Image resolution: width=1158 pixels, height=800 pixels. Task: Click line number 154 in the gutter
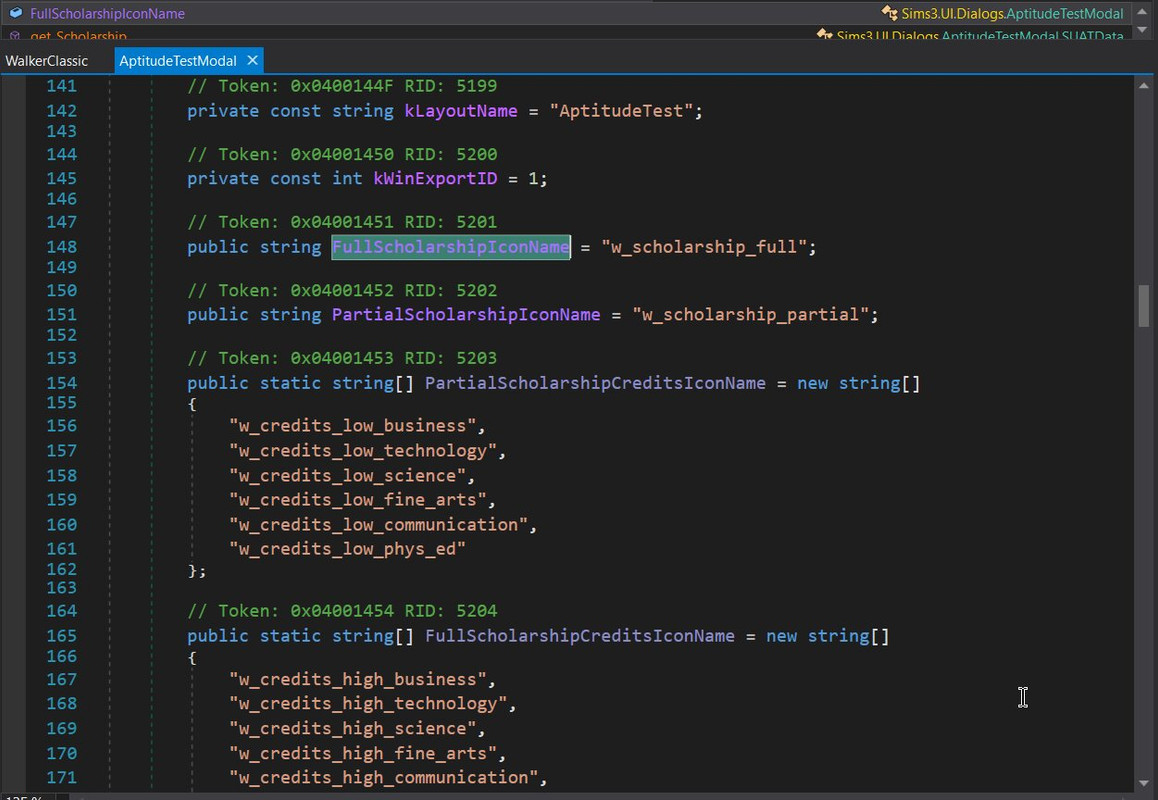coord(61,383)
